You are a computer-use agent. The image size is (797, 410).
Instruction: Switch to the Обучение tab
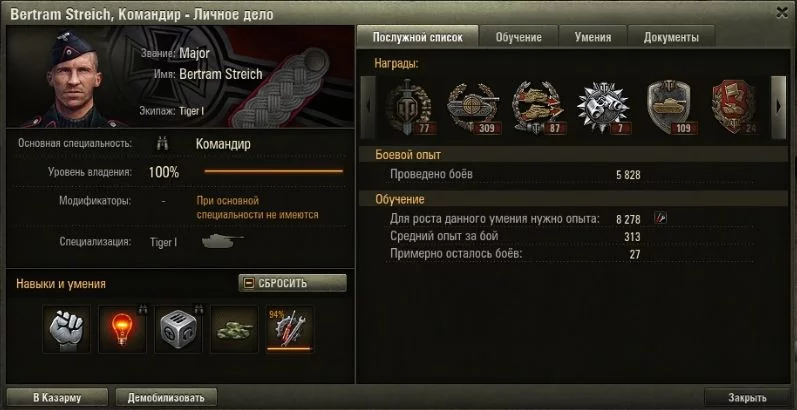click(x=518, y=37)
